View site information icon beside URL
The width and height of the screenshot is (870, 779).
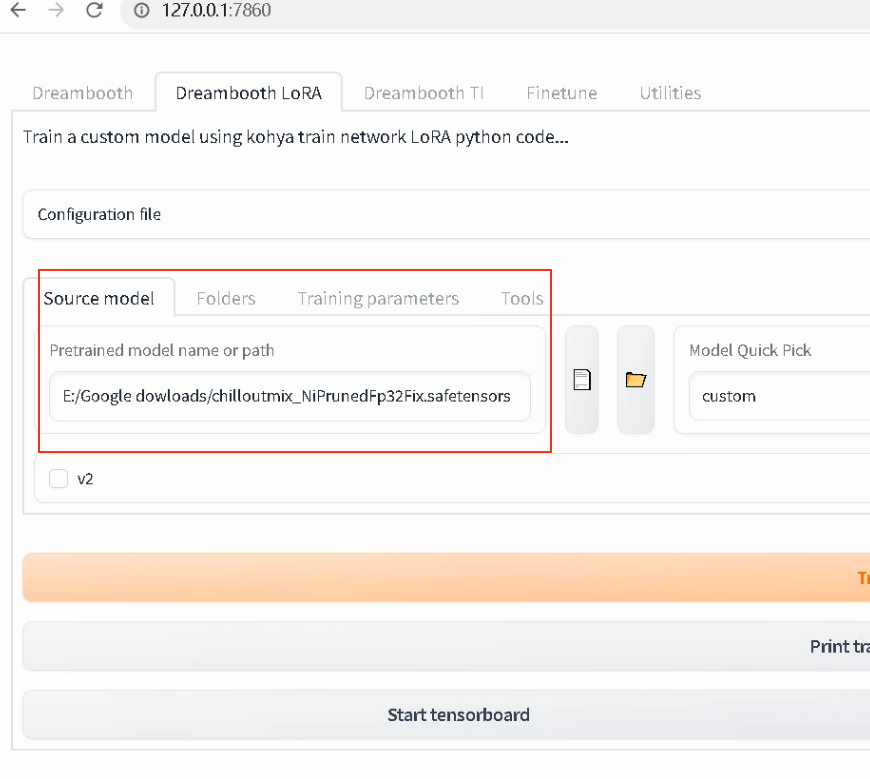coord(141,10)
